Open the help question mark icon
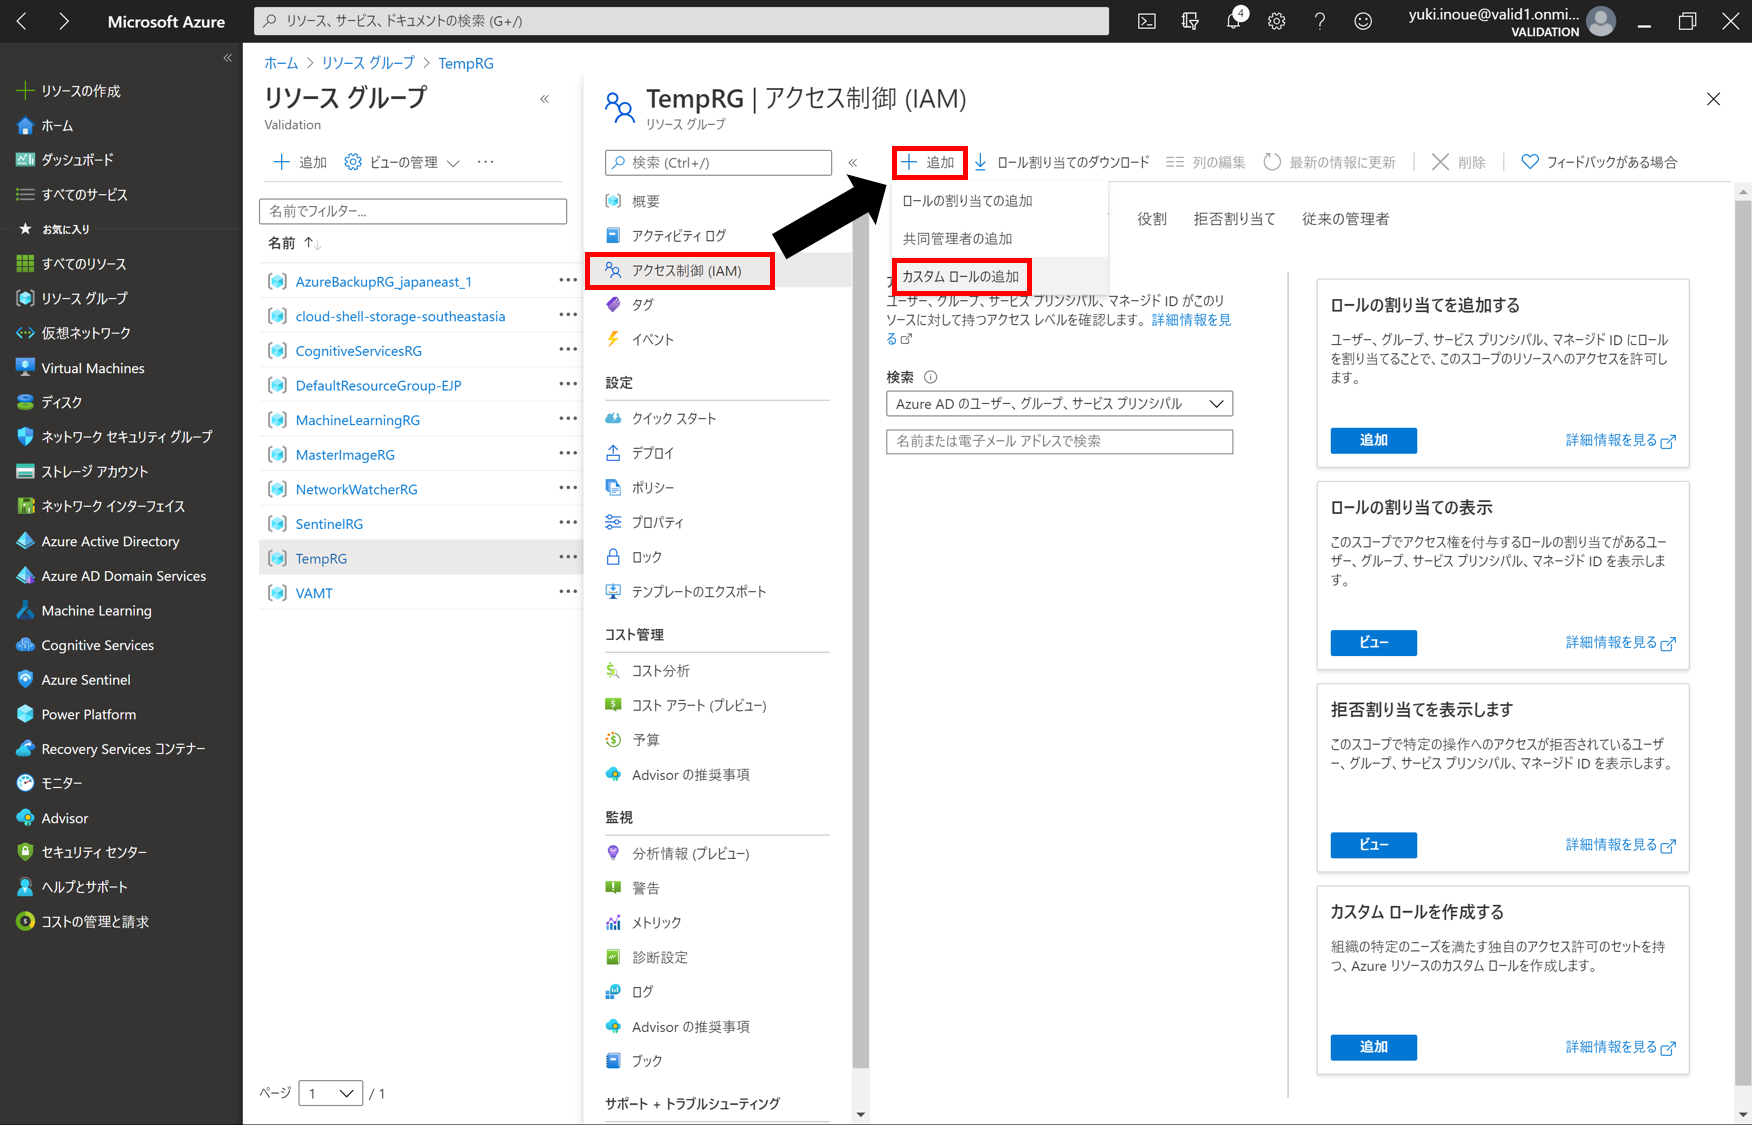 [x=1320, y=21]
